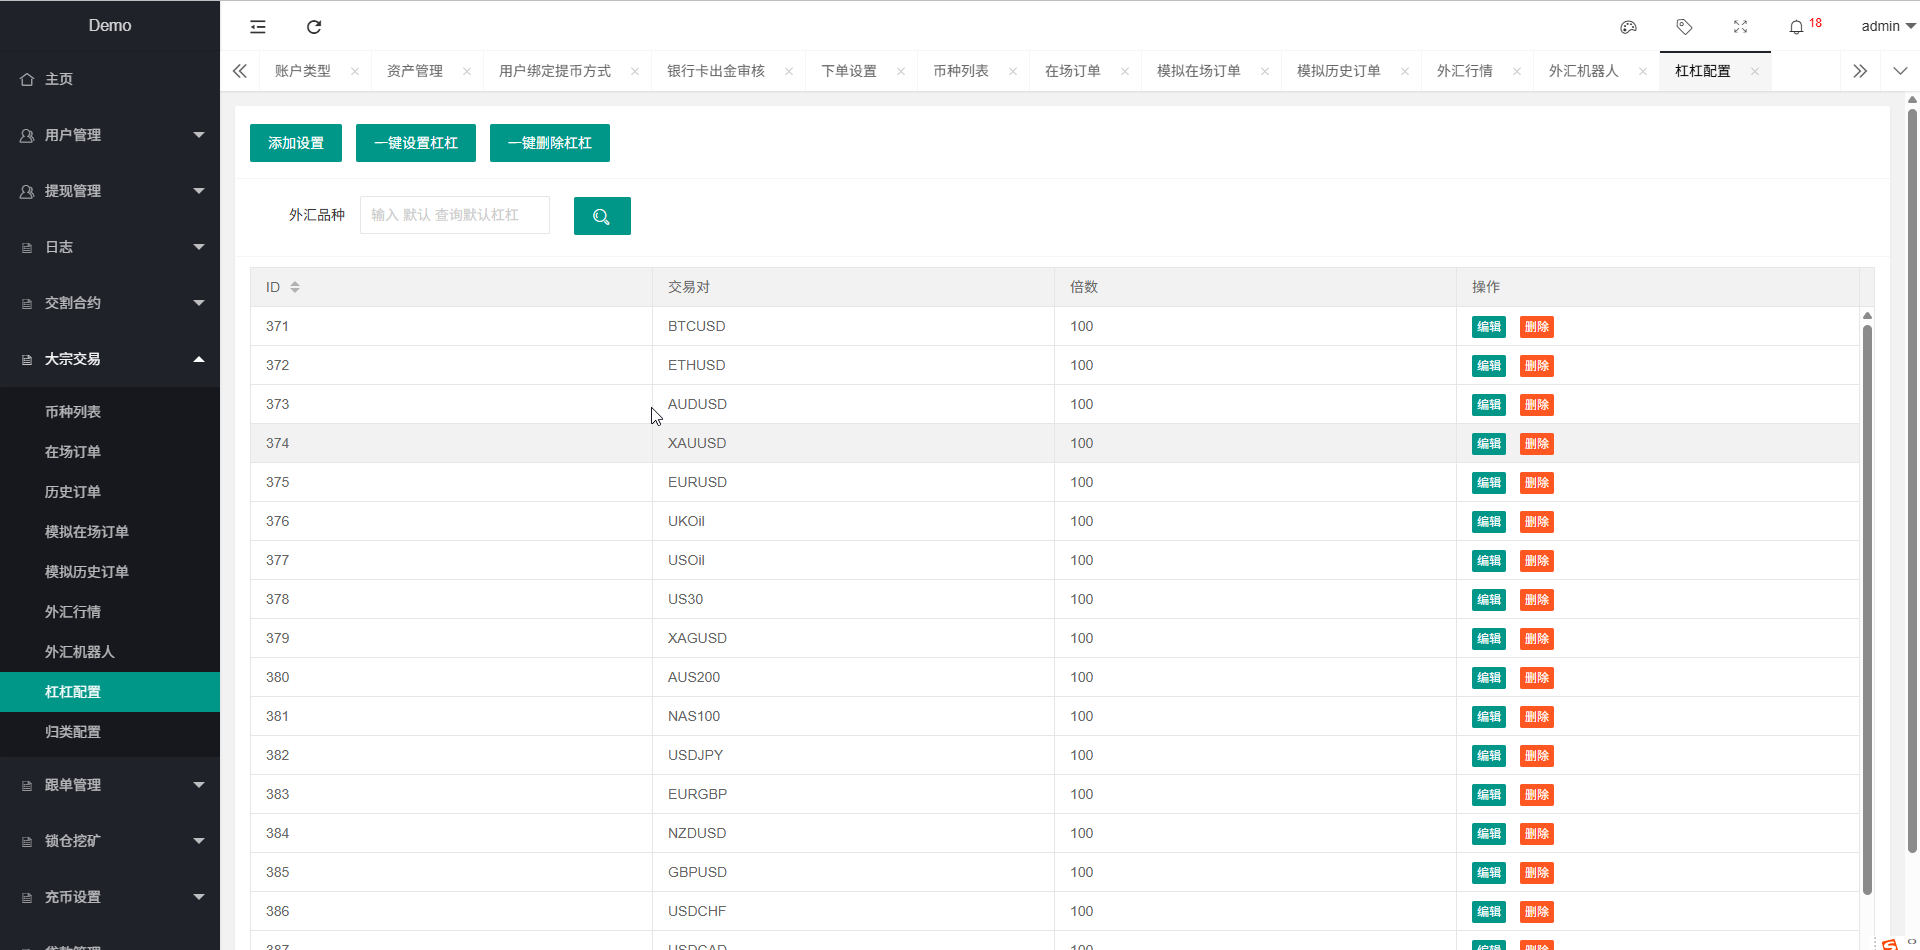The height and width of the screenshot is (950, 1920).
Task: Switch to the 币种列表 tab
Action: pos(960,71)
